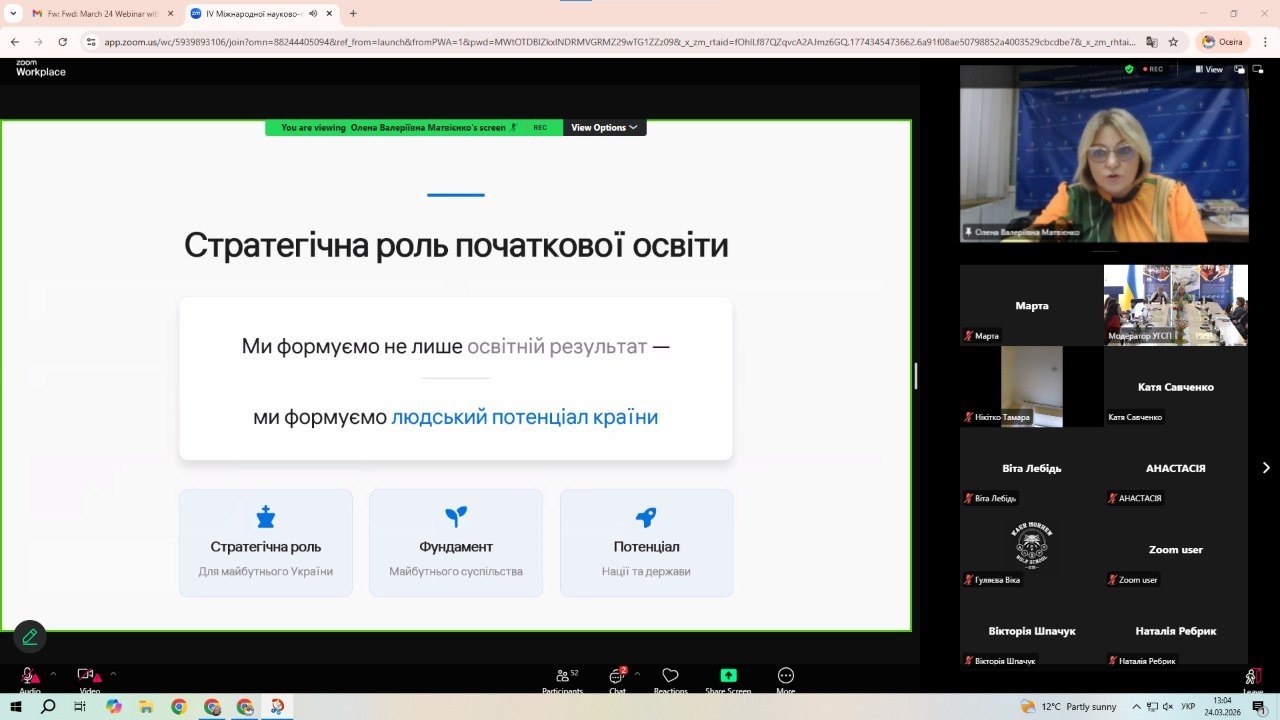Open the View layout menu in Zoom
Image resolution: width=1280 pixels, height=720 pixels.
pyautogui.click(x=1209, y=69)
